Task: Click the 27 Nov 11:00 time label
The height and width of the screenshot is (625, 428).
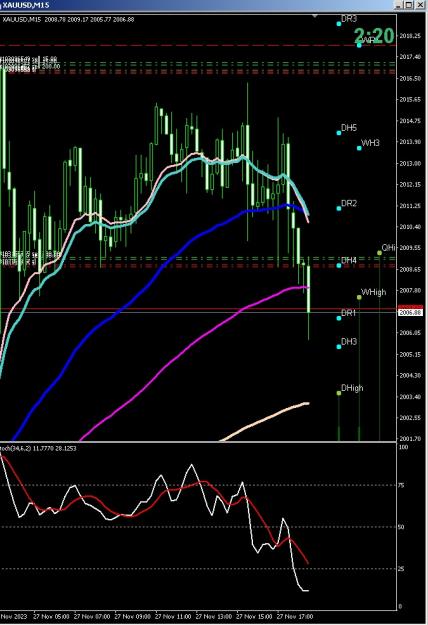Action: (173, 616)
